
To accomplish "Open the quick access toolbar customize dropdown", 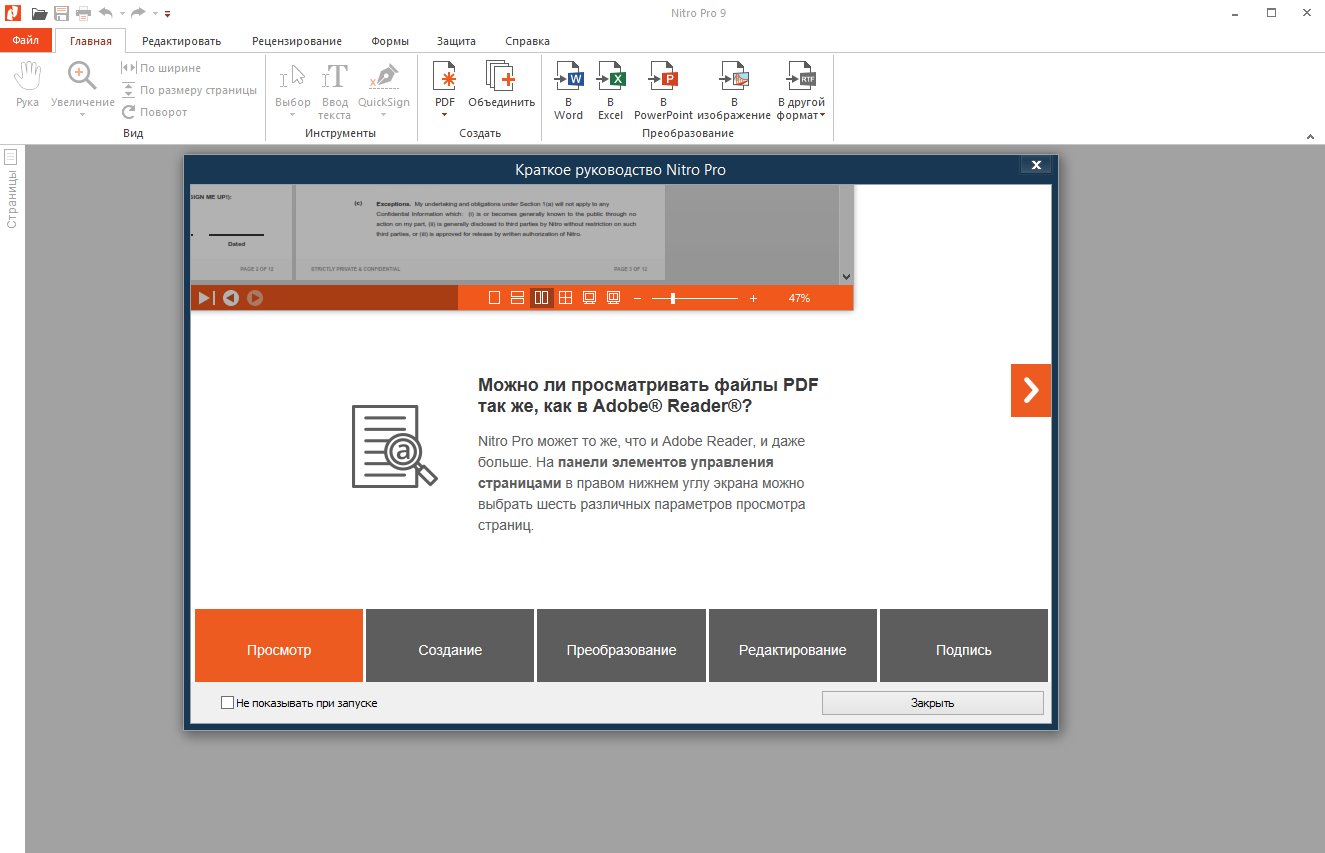I will [x=167, y=14].
